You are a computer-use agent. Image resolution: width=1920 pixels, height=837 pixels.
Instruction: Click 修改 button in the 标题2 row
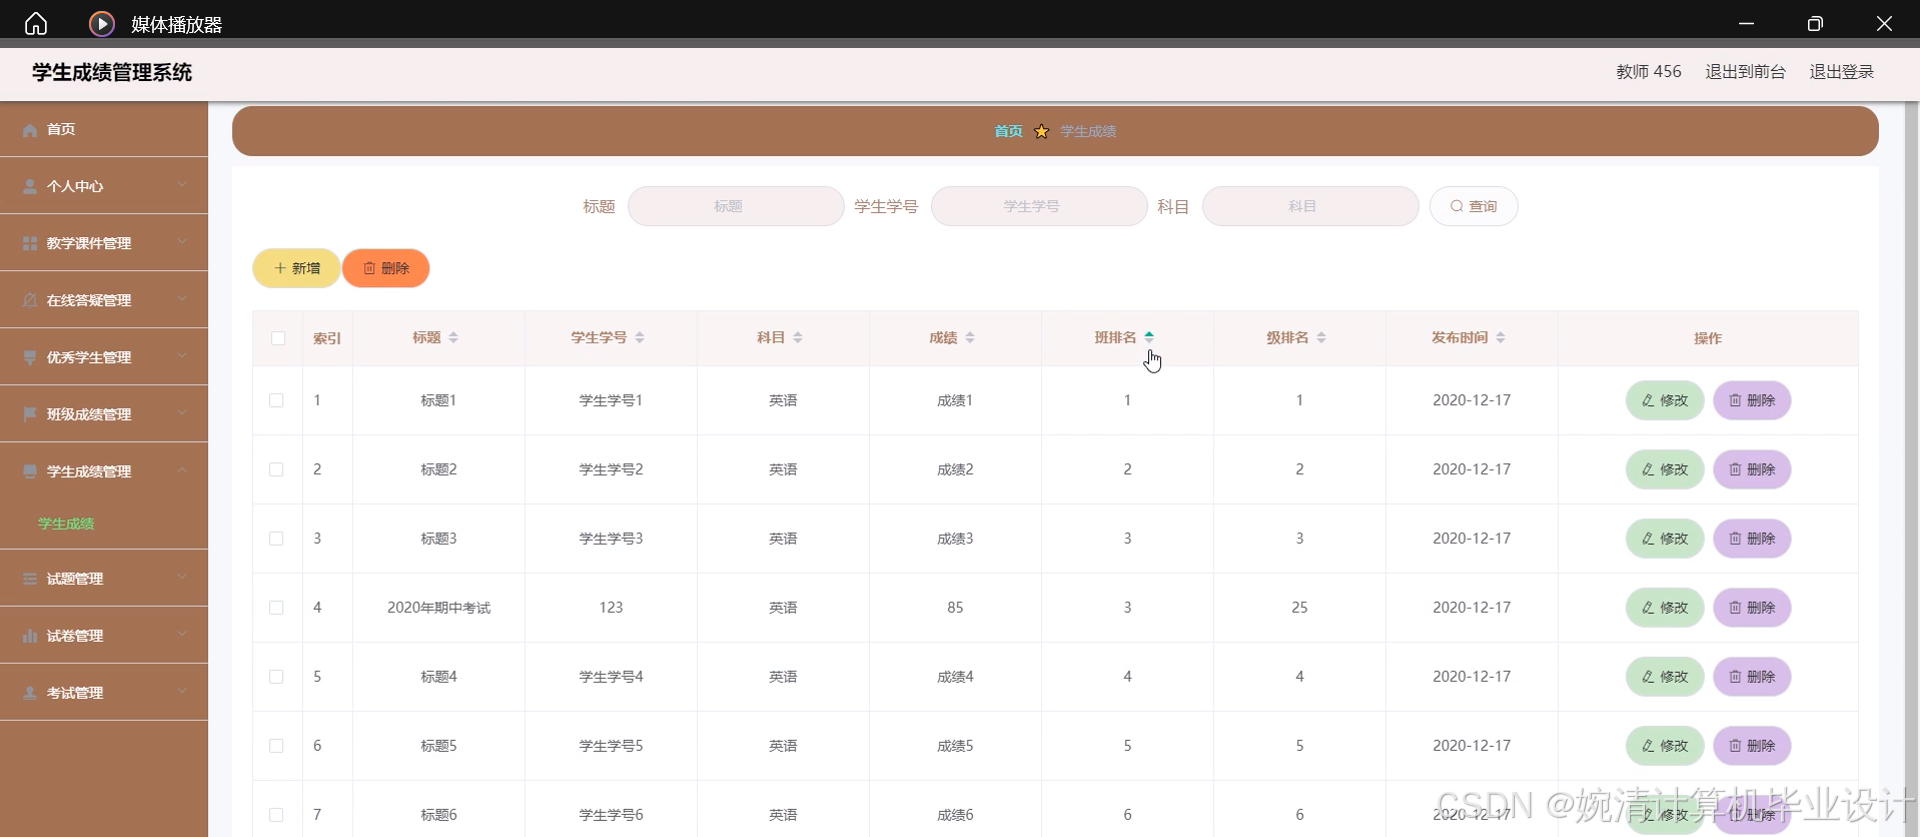pos(1665,469)
